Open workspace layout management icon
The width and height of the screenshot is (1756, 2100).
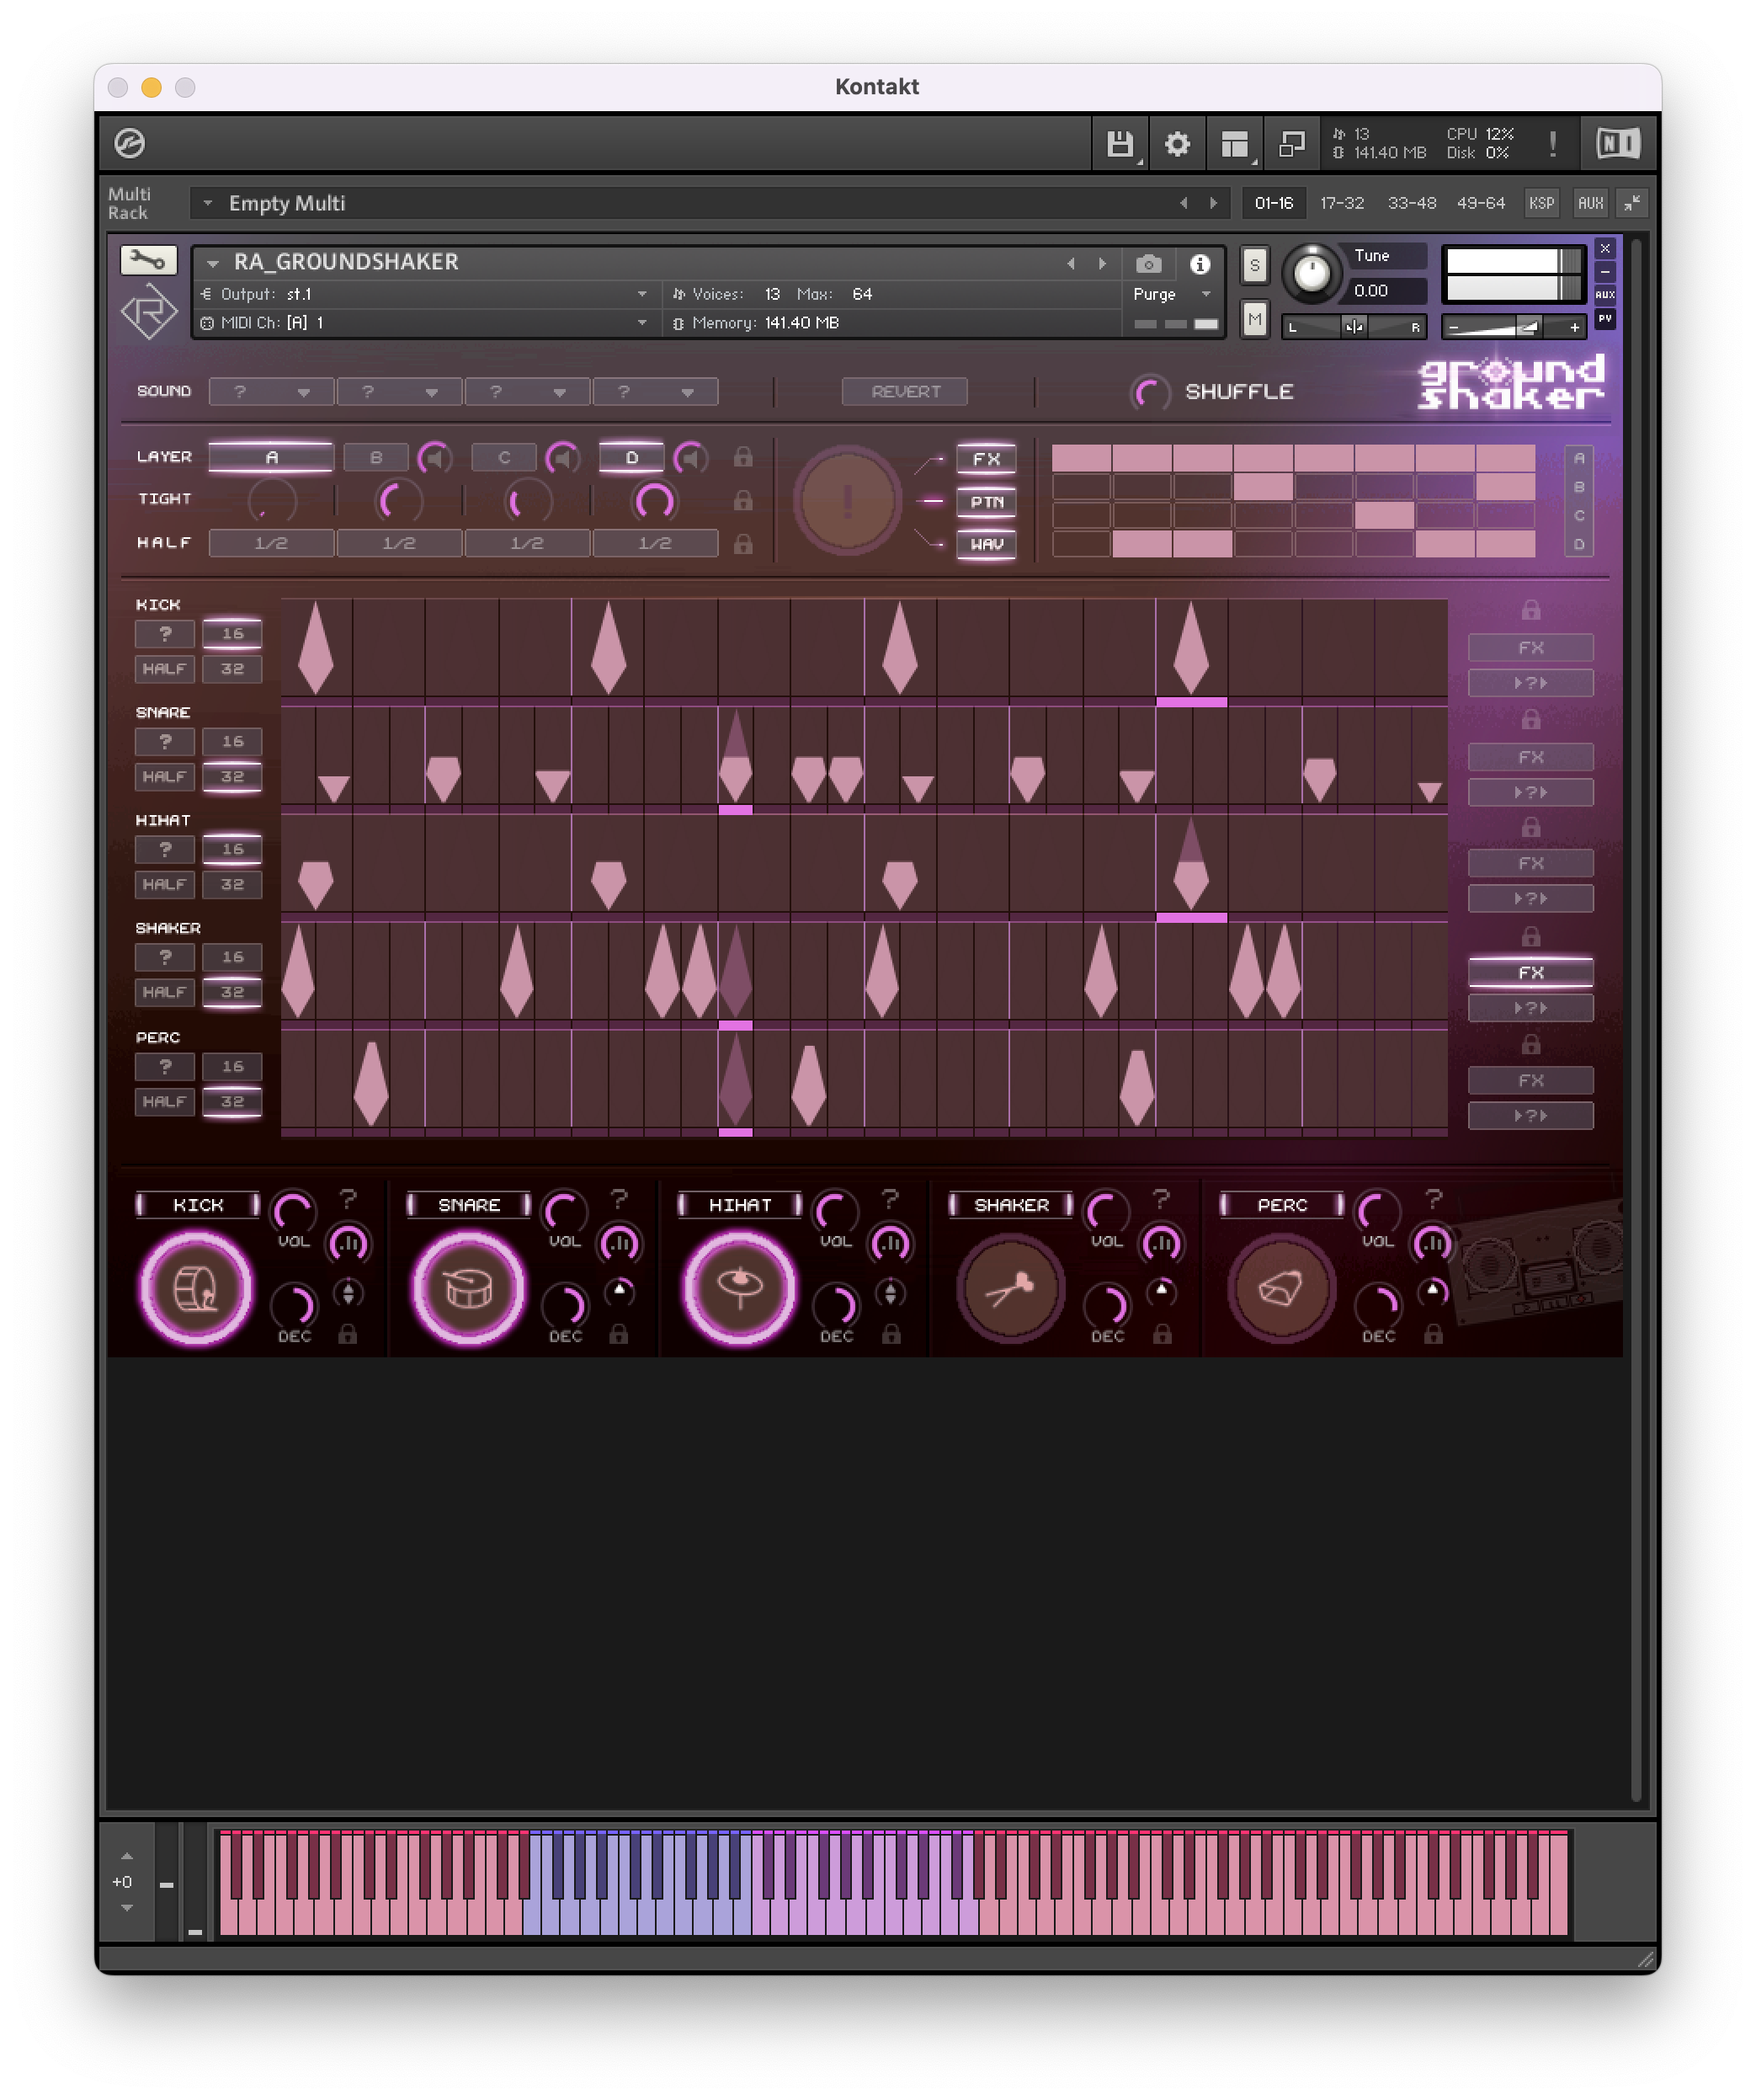1235,144
